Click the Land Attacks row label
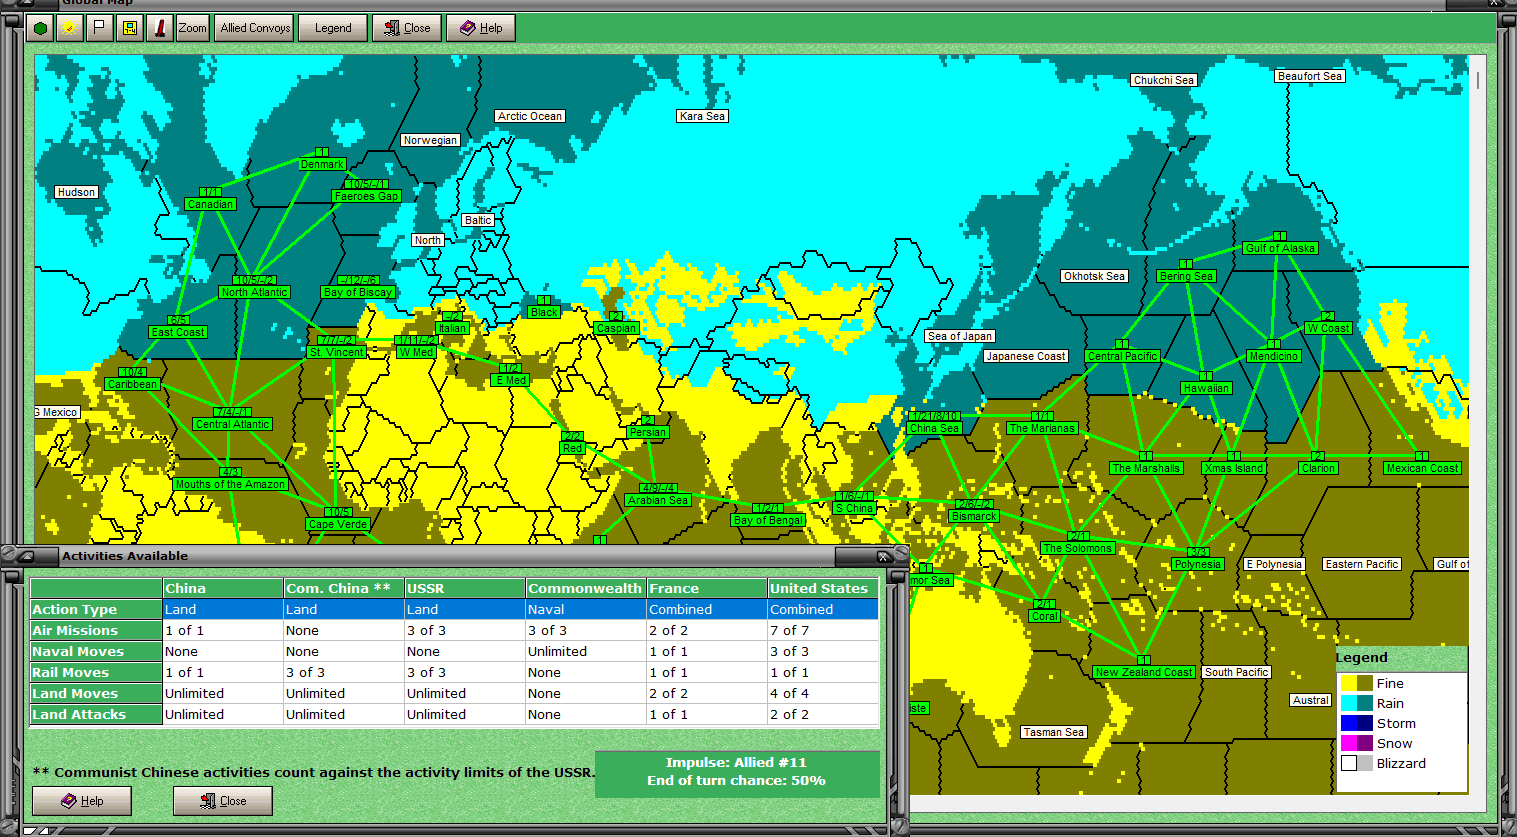The image size is (1517, 837). (x=96, y=714)
